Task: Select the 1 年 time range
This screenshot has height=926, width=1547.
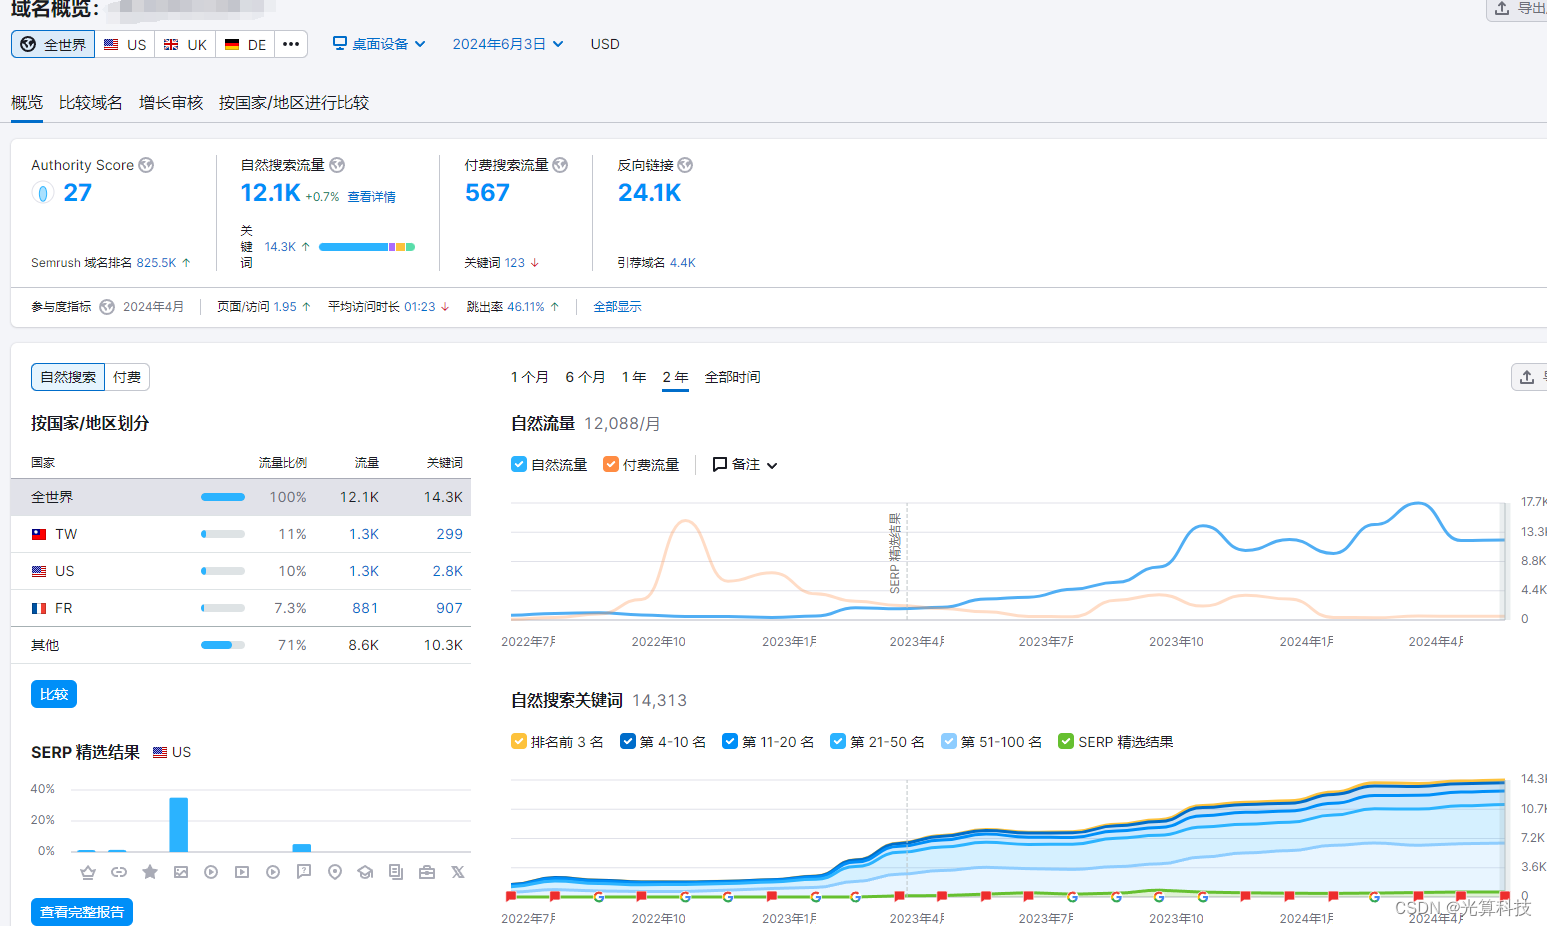Action: tap(634, 377)
